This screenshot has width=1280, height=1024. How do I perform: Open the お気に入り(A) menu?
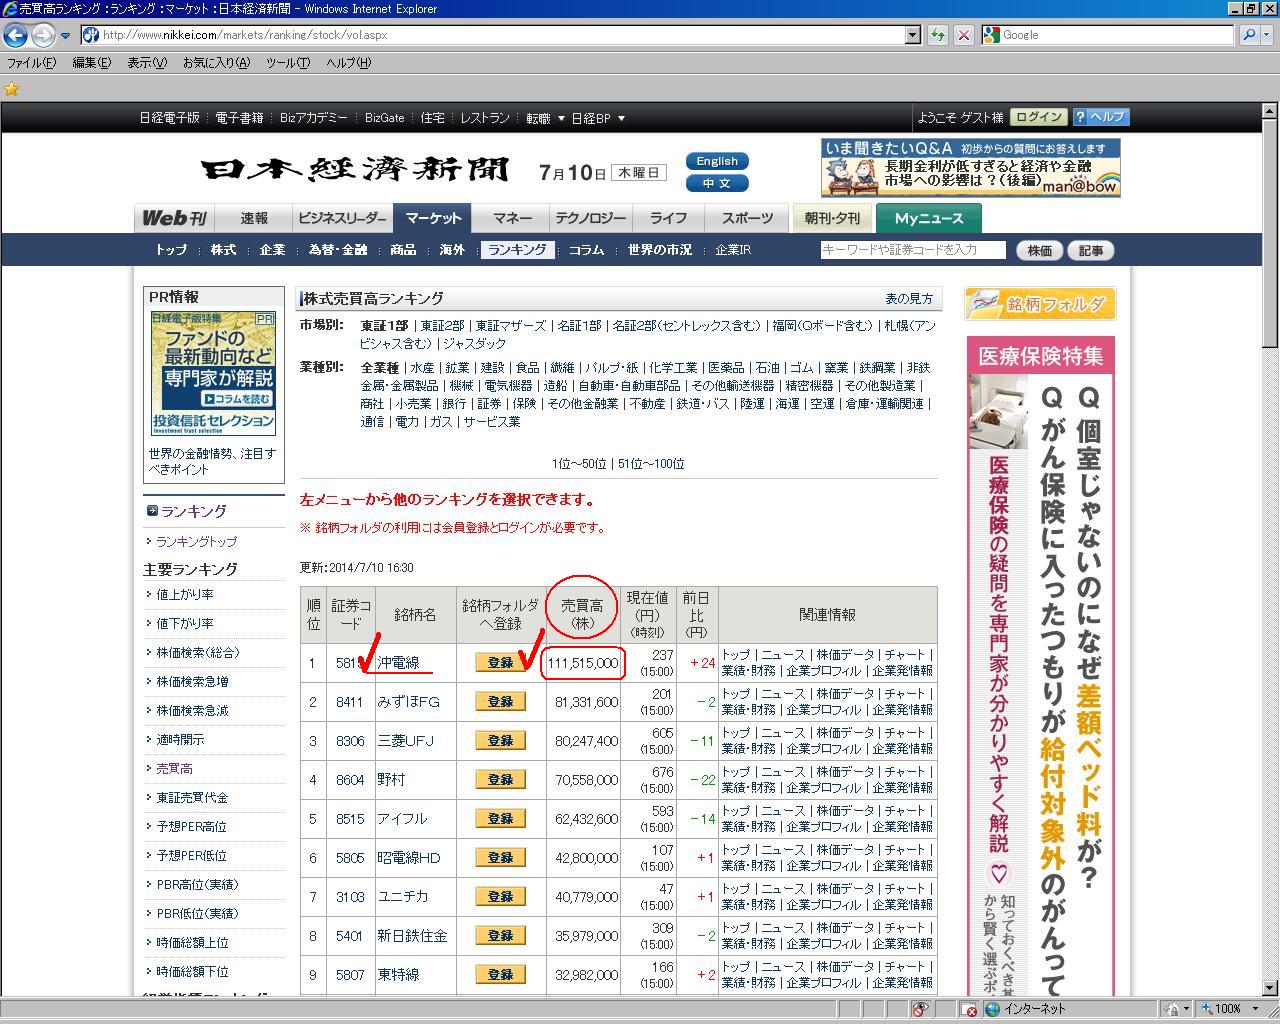216,62
